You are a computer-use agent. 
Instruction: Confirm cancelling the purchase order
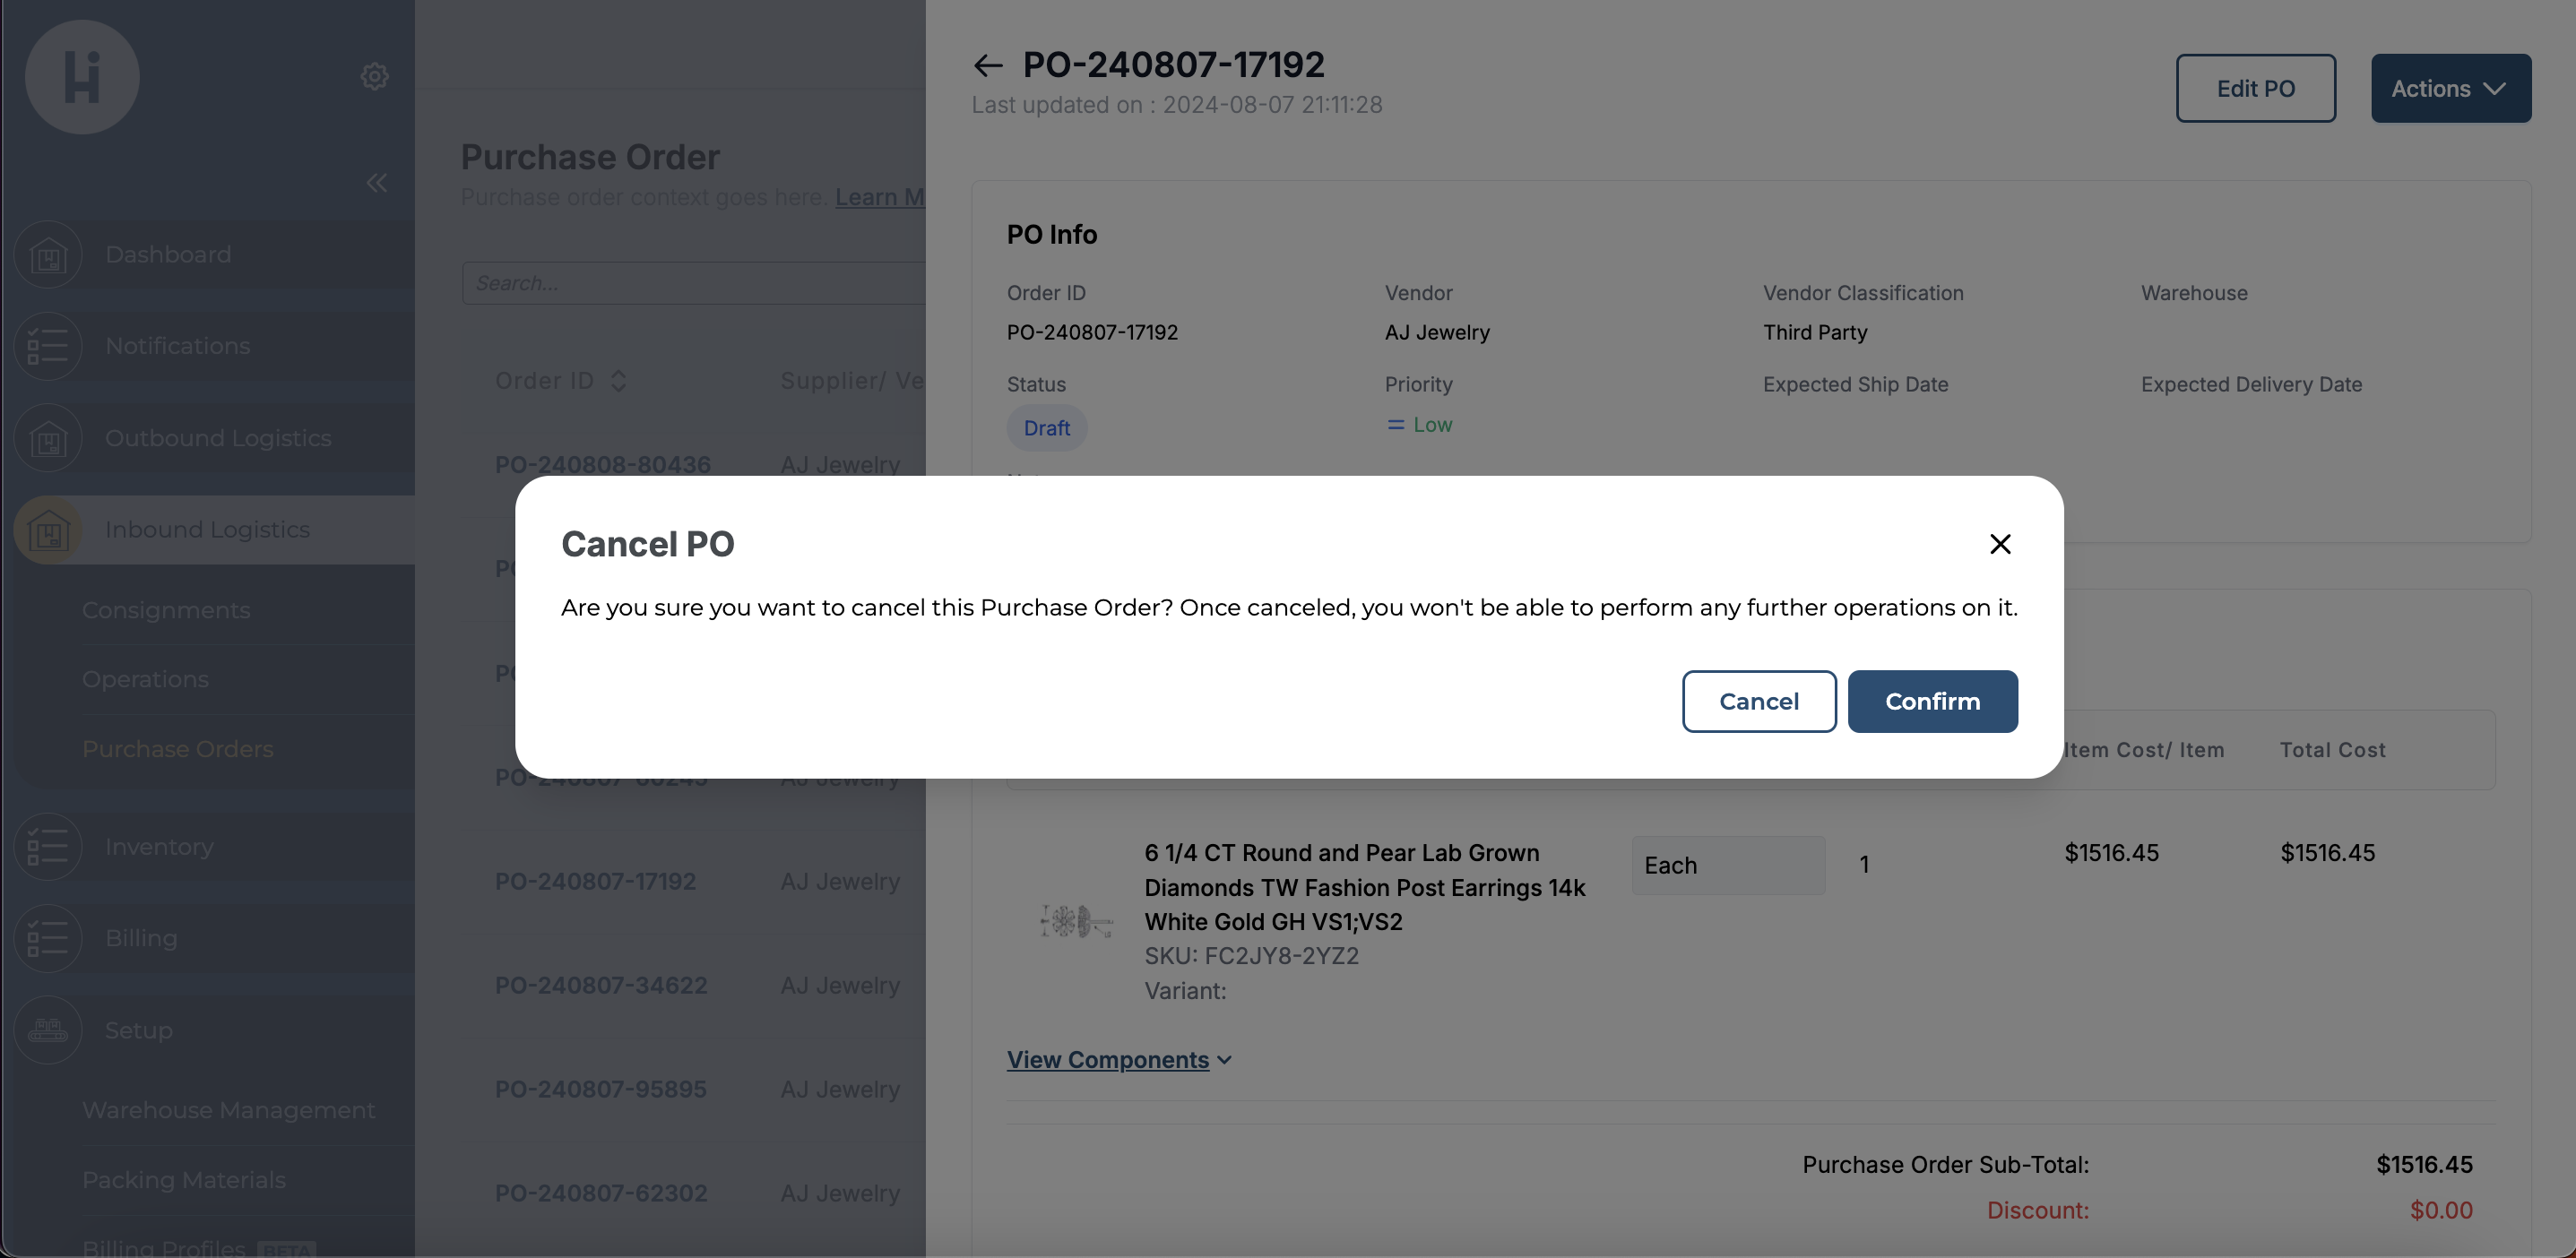coord(1932,701)
